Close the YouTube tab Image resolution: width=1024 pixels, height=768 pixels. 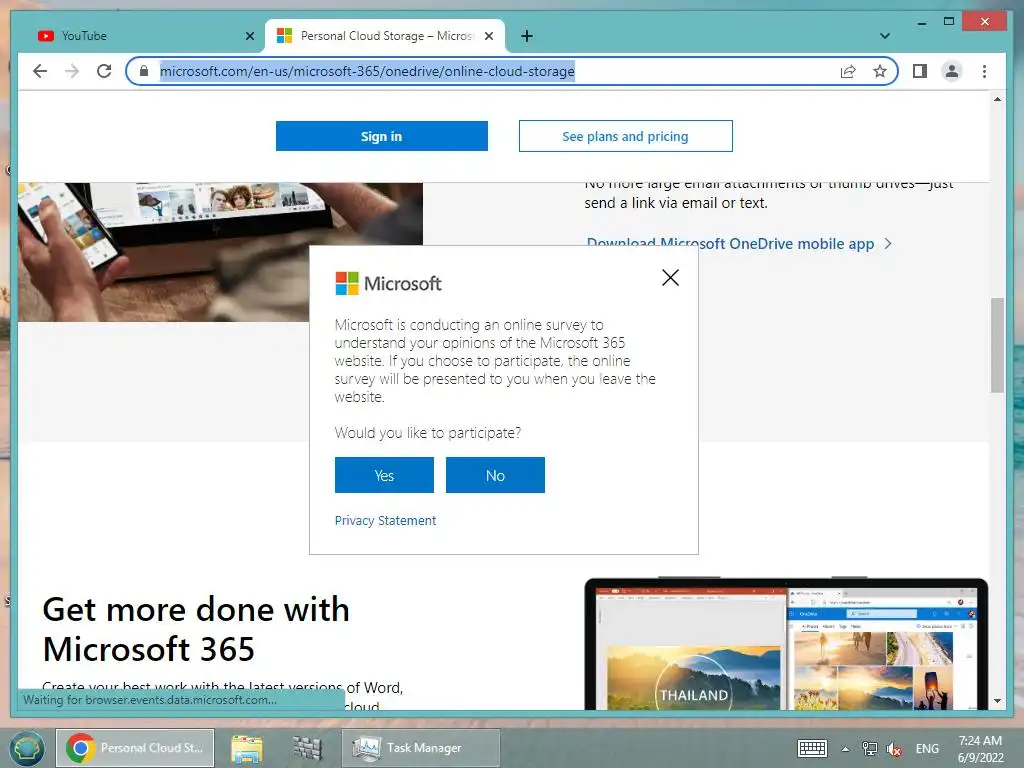(249, 36)
